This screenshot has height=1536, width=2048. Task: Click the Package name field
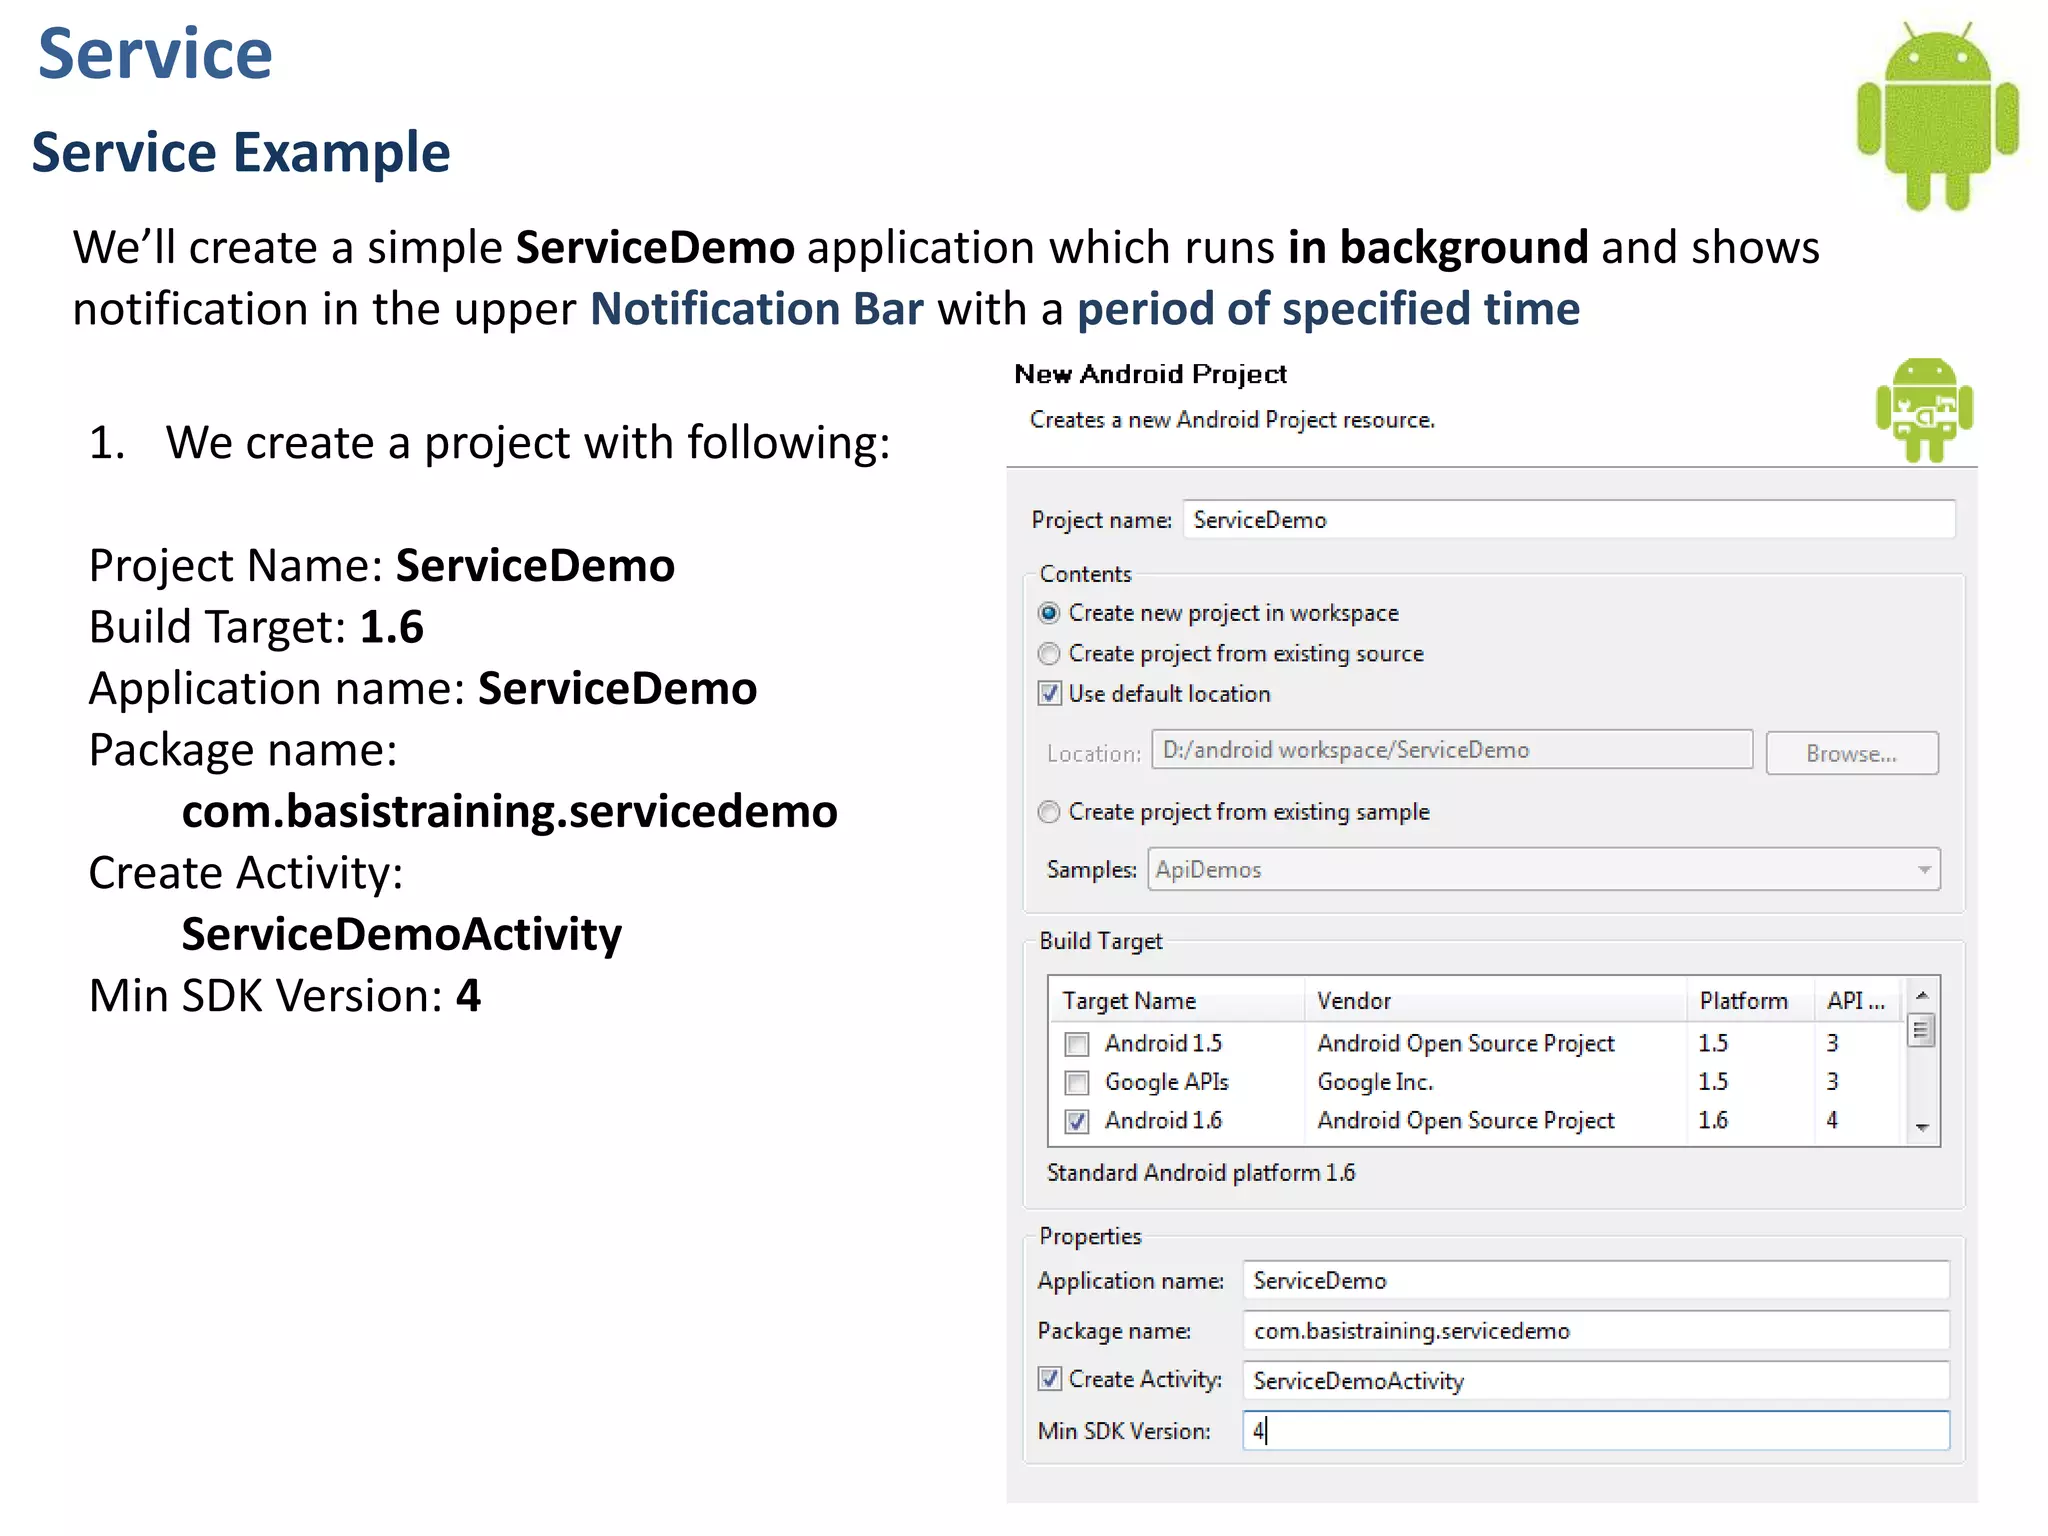[1595, 1331]
